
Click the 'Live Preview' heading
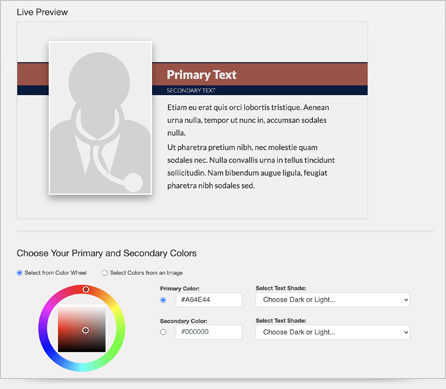click(x=42, y=12)
